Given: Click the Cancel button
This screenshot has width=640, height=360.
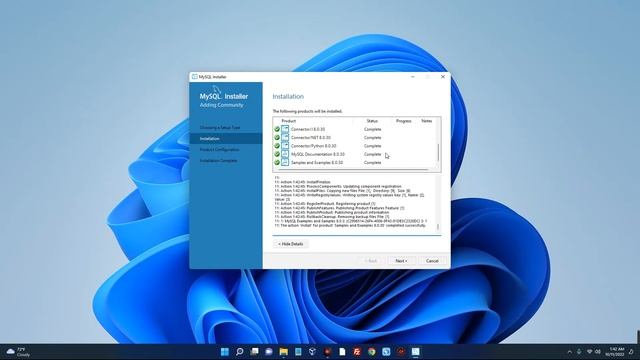Looking at the screenshot, I should (432, 261).
